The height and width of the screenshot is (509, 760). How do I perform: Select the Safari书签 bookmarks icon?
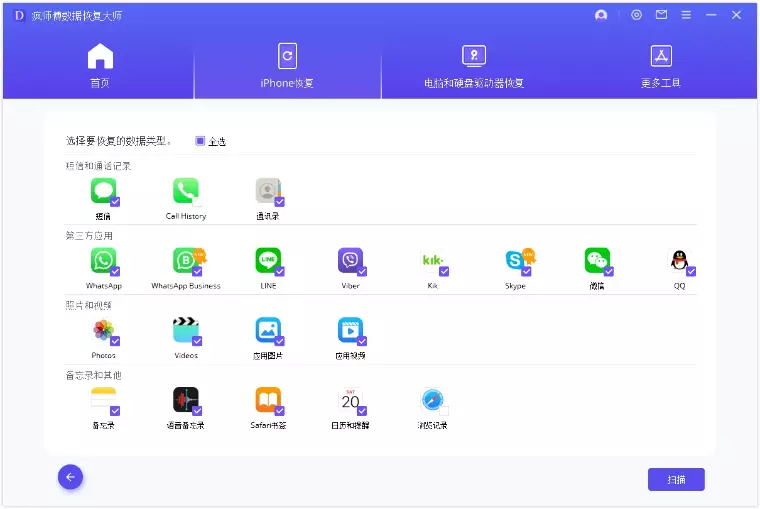pyautogui.click(x=268, y=399)
